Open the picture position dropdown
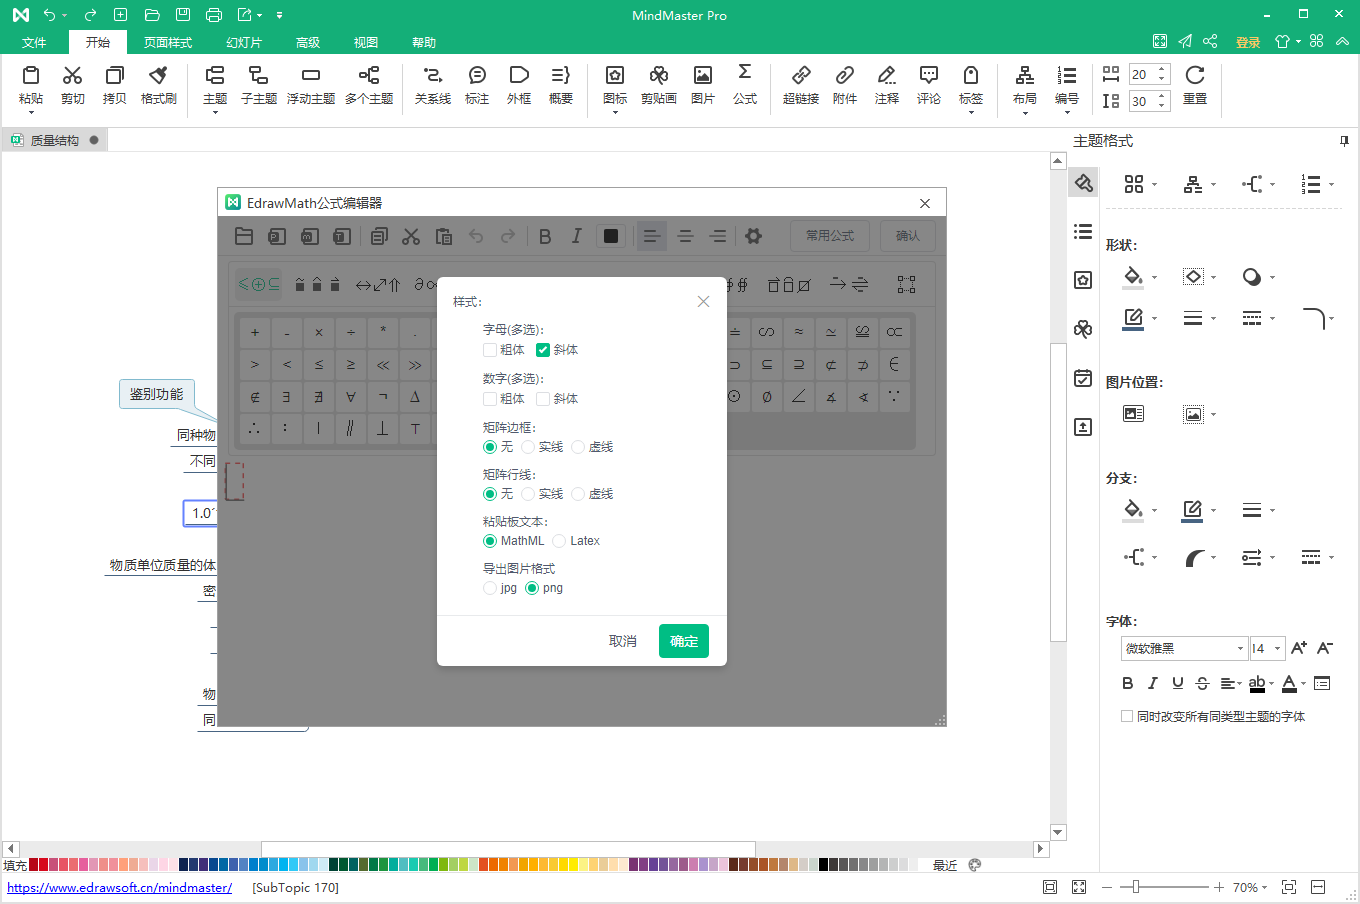 tap(1214, 414)
